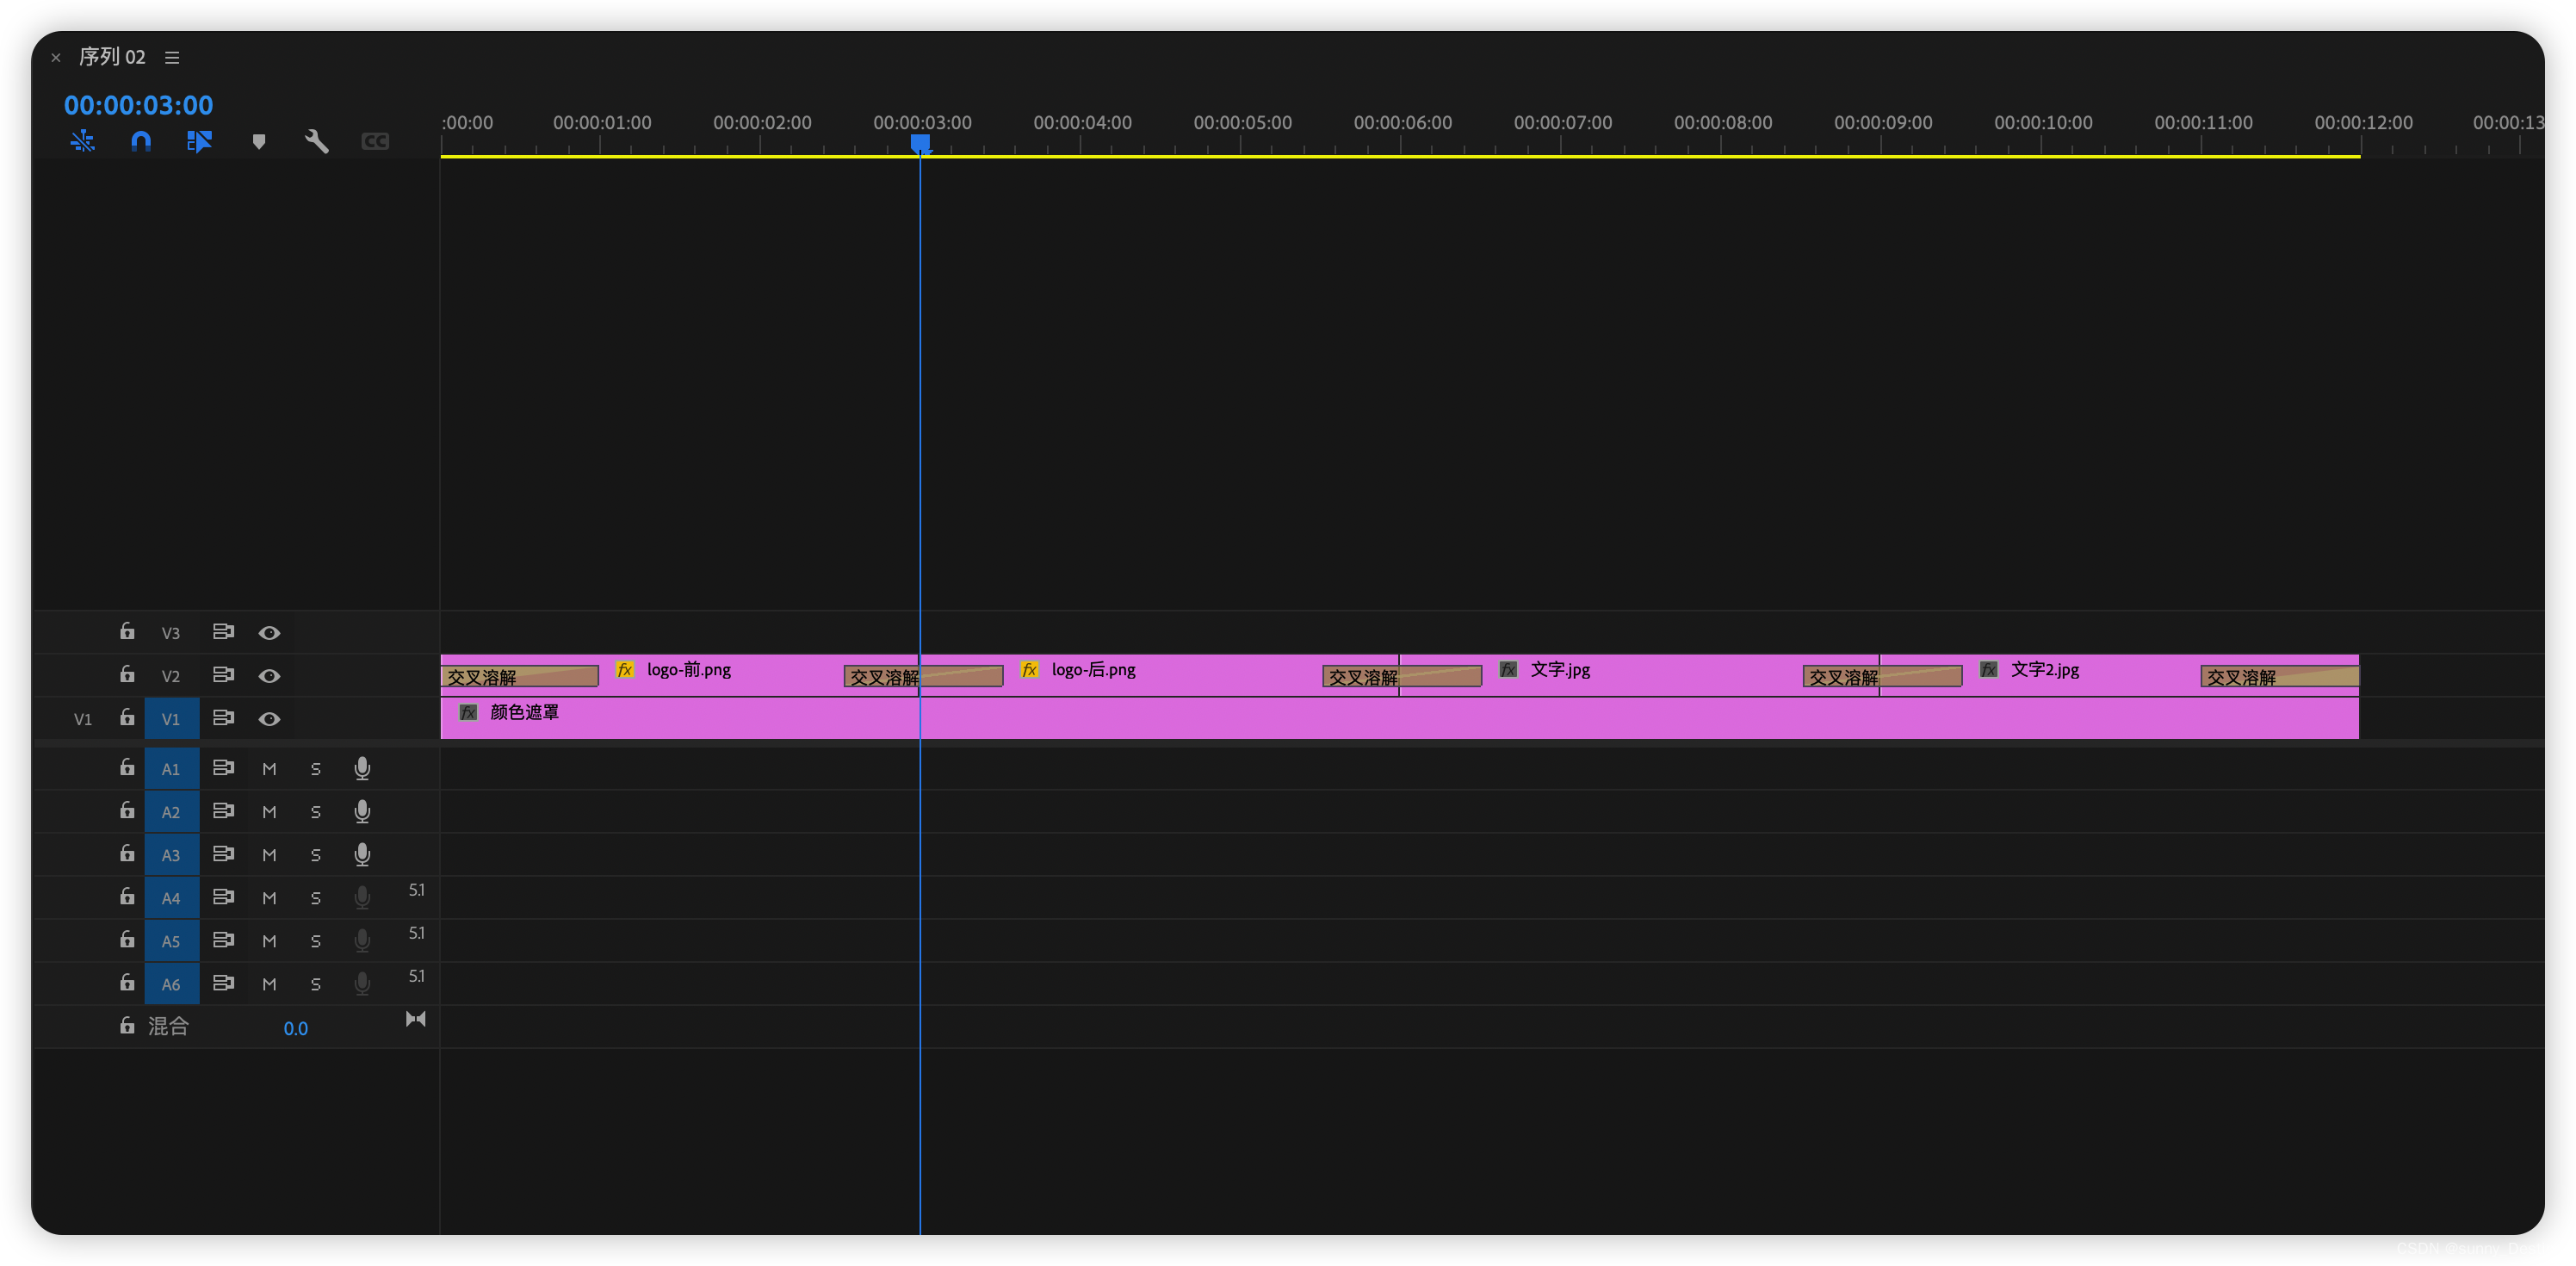Screen dimensions: 2576x1266
Task: Select the 序列 02 tab
Action: [x=112, y=57]
